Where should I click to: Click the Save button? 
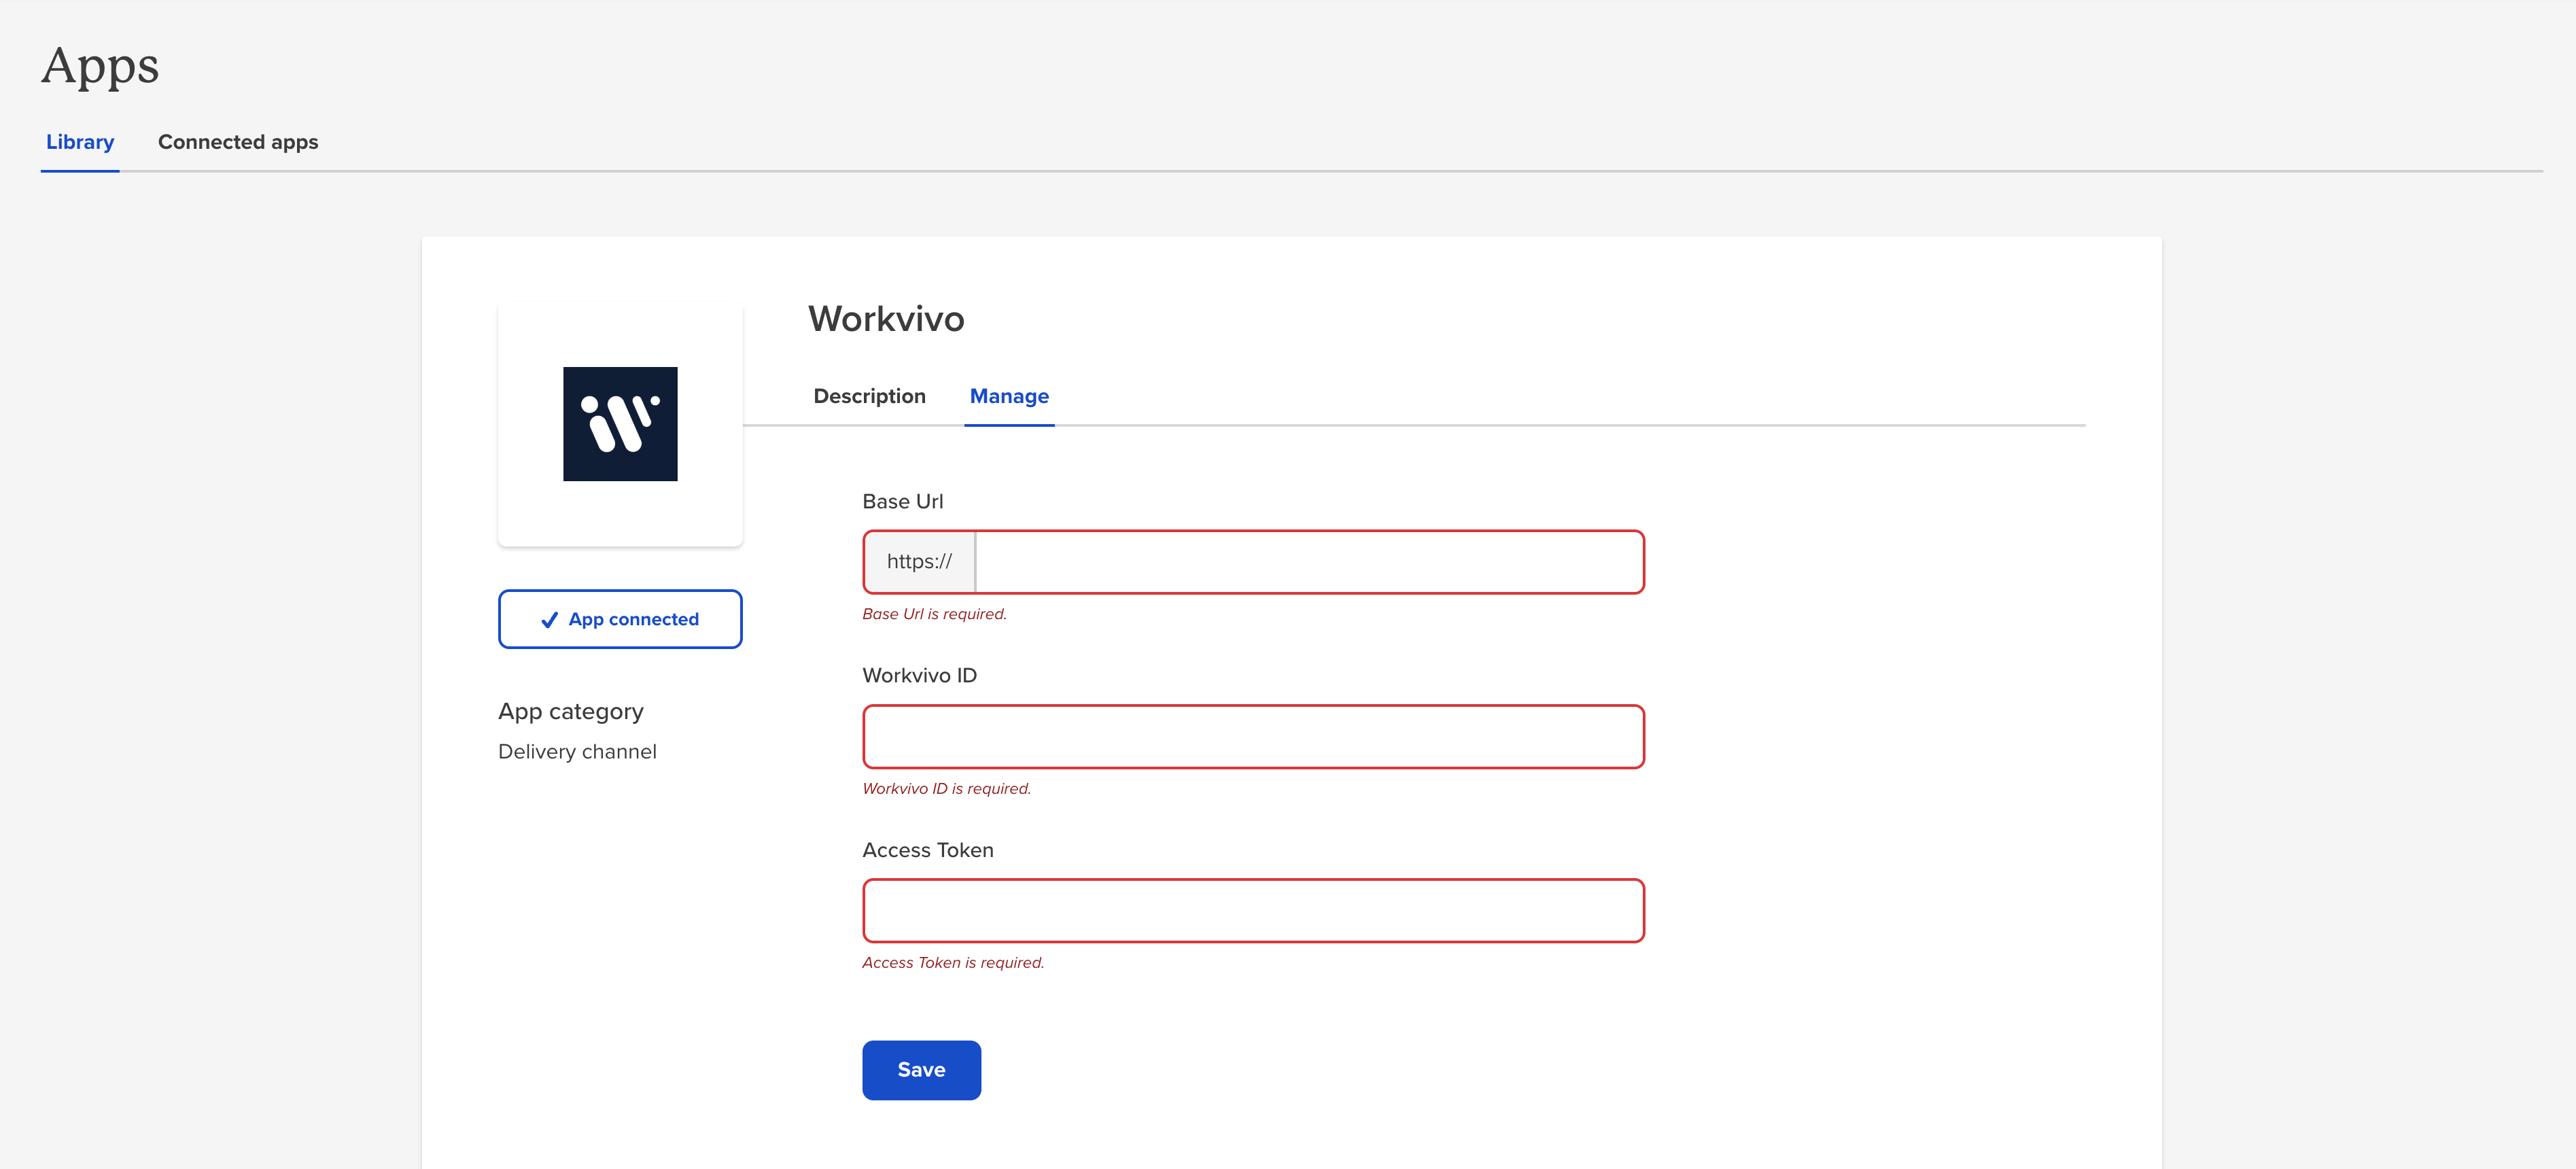tap(921, 1070)
